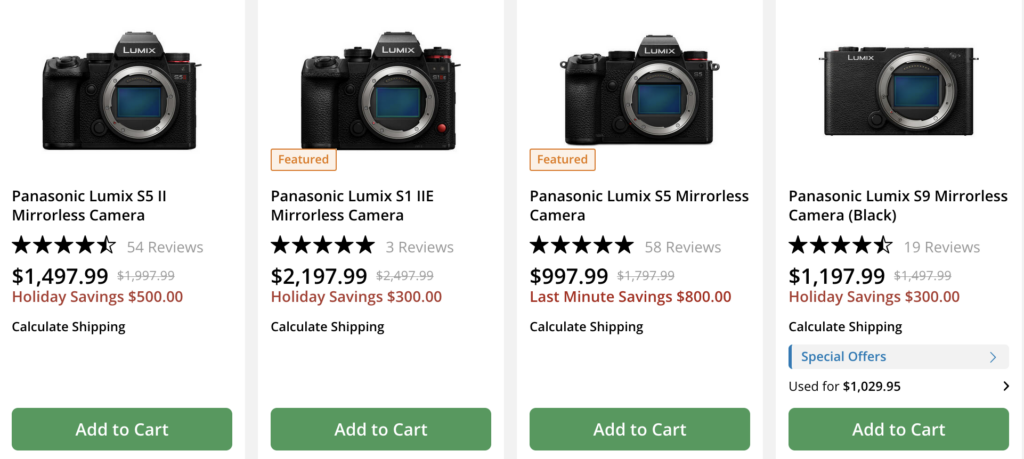Click Calculate Shipping for Lumix S1 IIE
1024x459 pixels.
pyautogui.click(x=328, y=327)
